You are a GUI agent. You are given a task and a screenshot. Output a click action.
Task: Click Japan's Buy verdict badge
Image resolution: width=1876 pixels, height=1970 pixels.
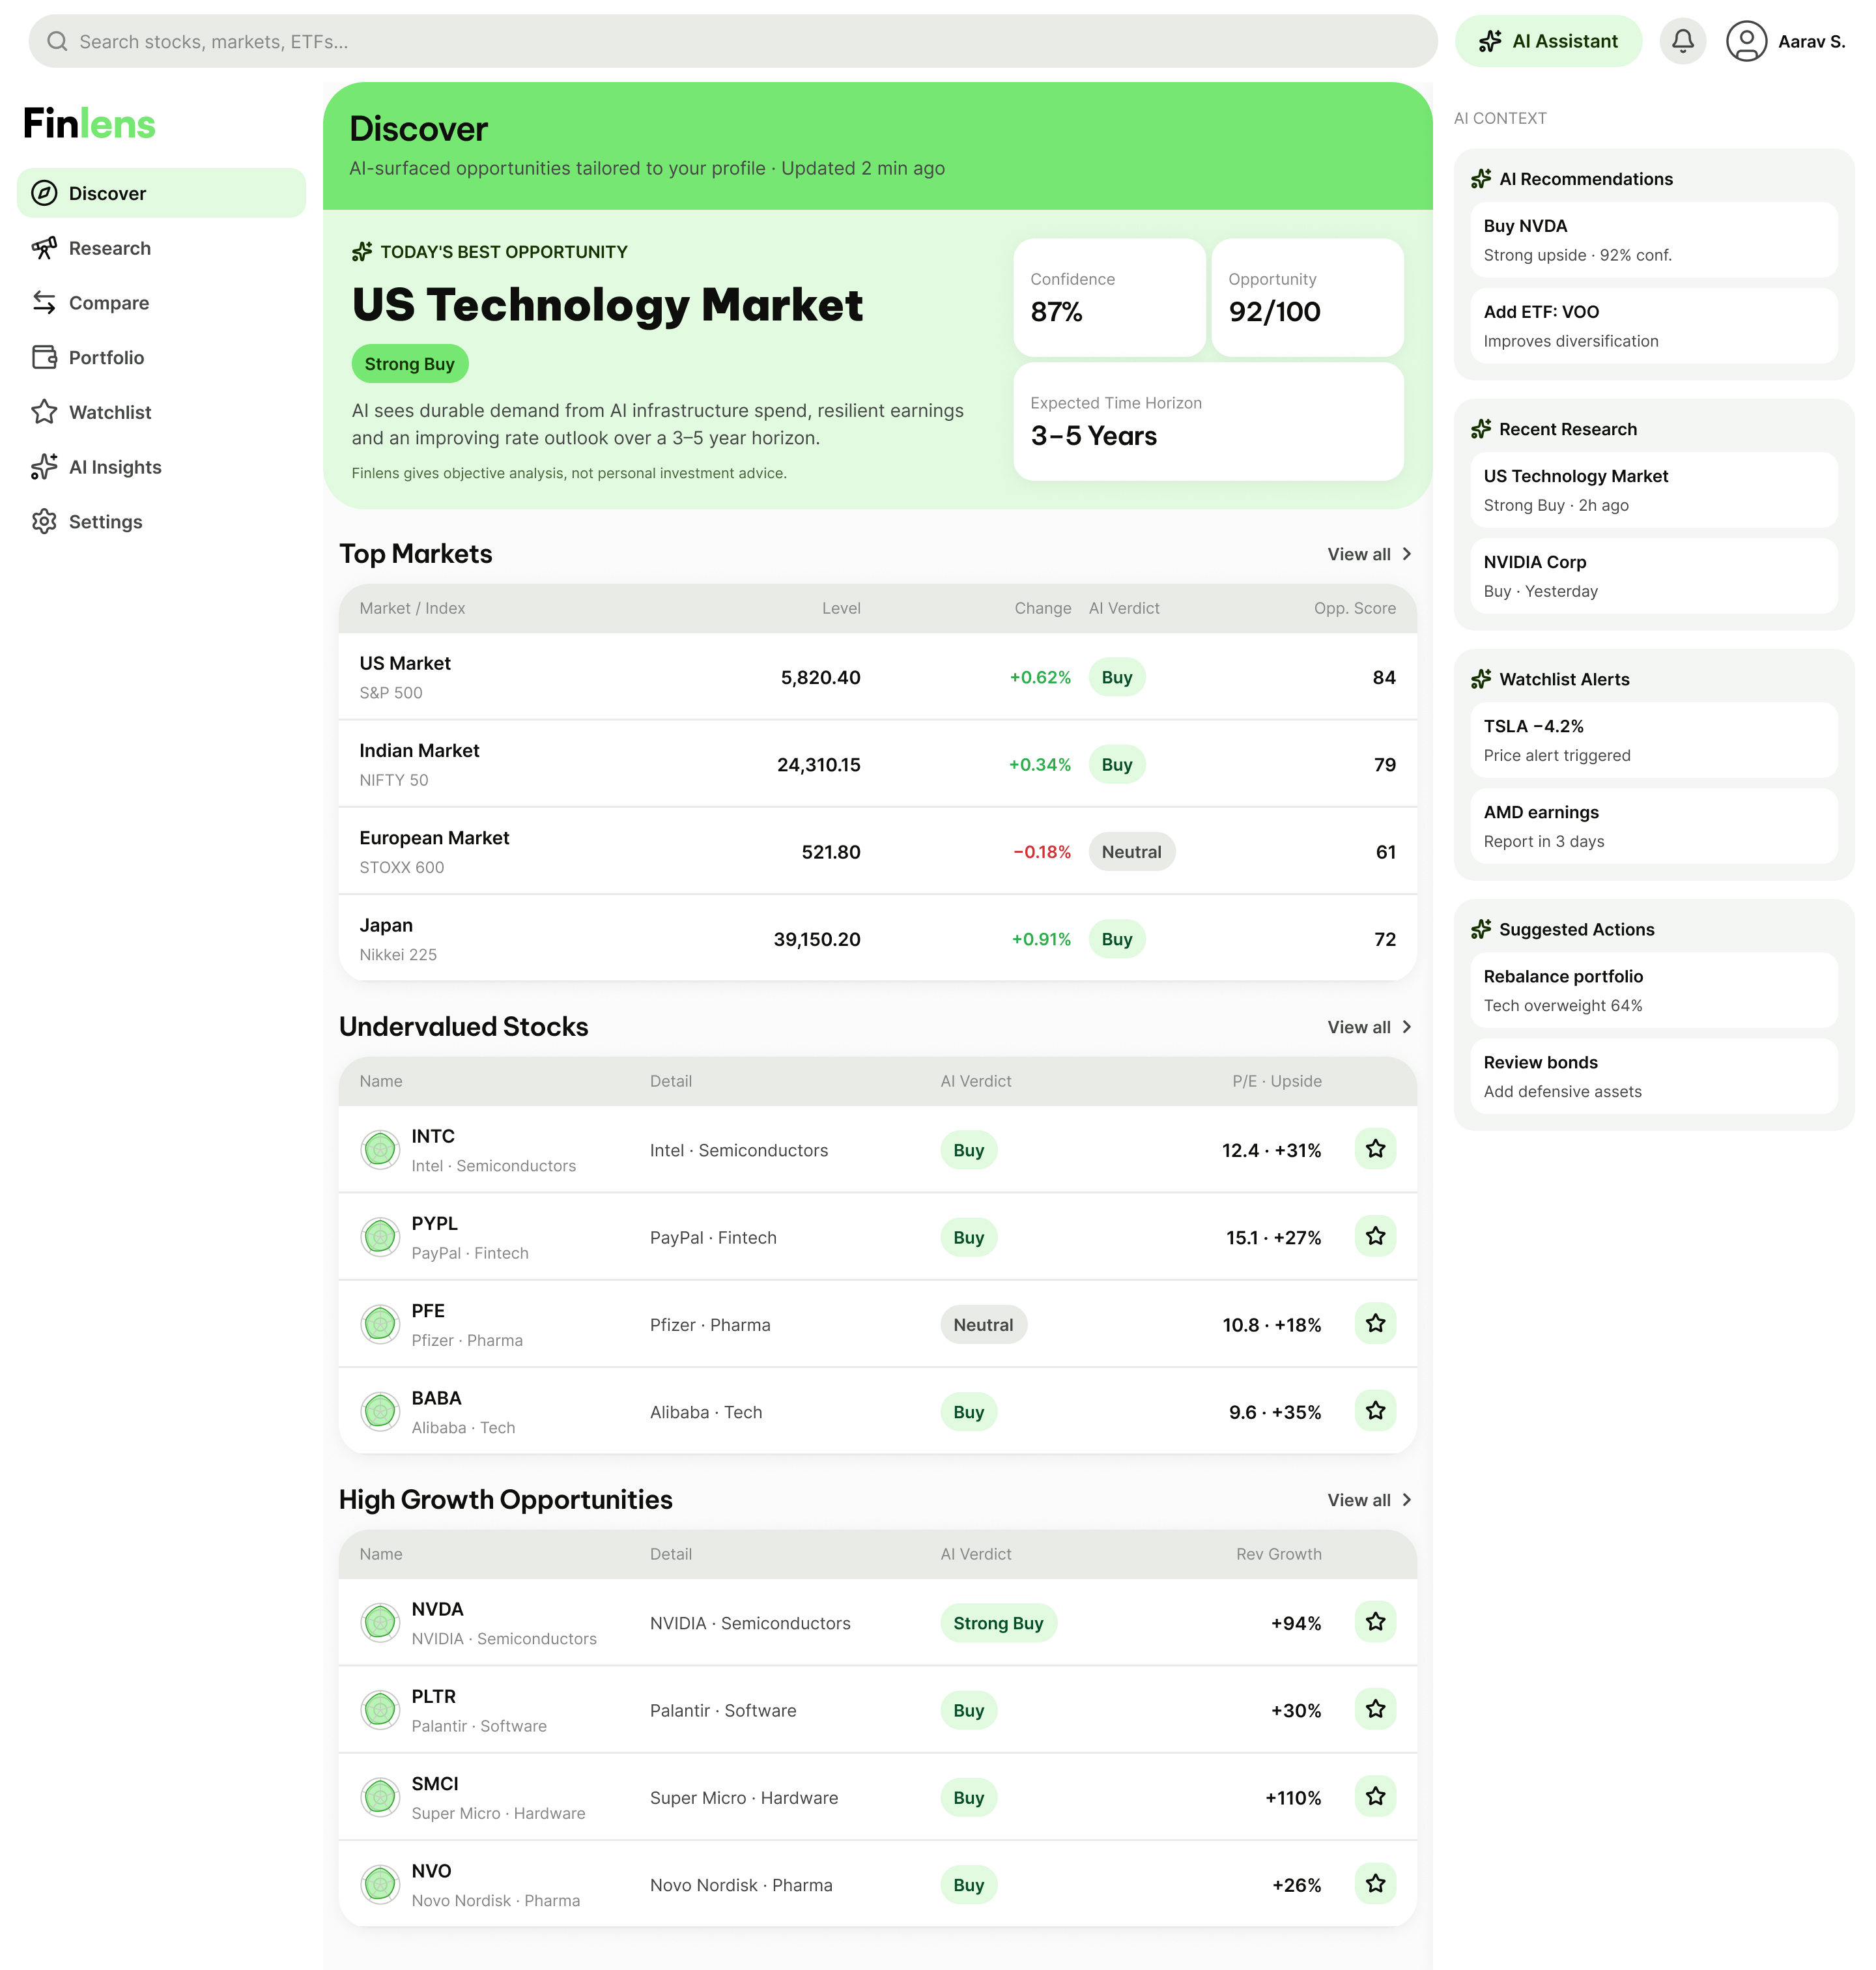[1117, 939]
